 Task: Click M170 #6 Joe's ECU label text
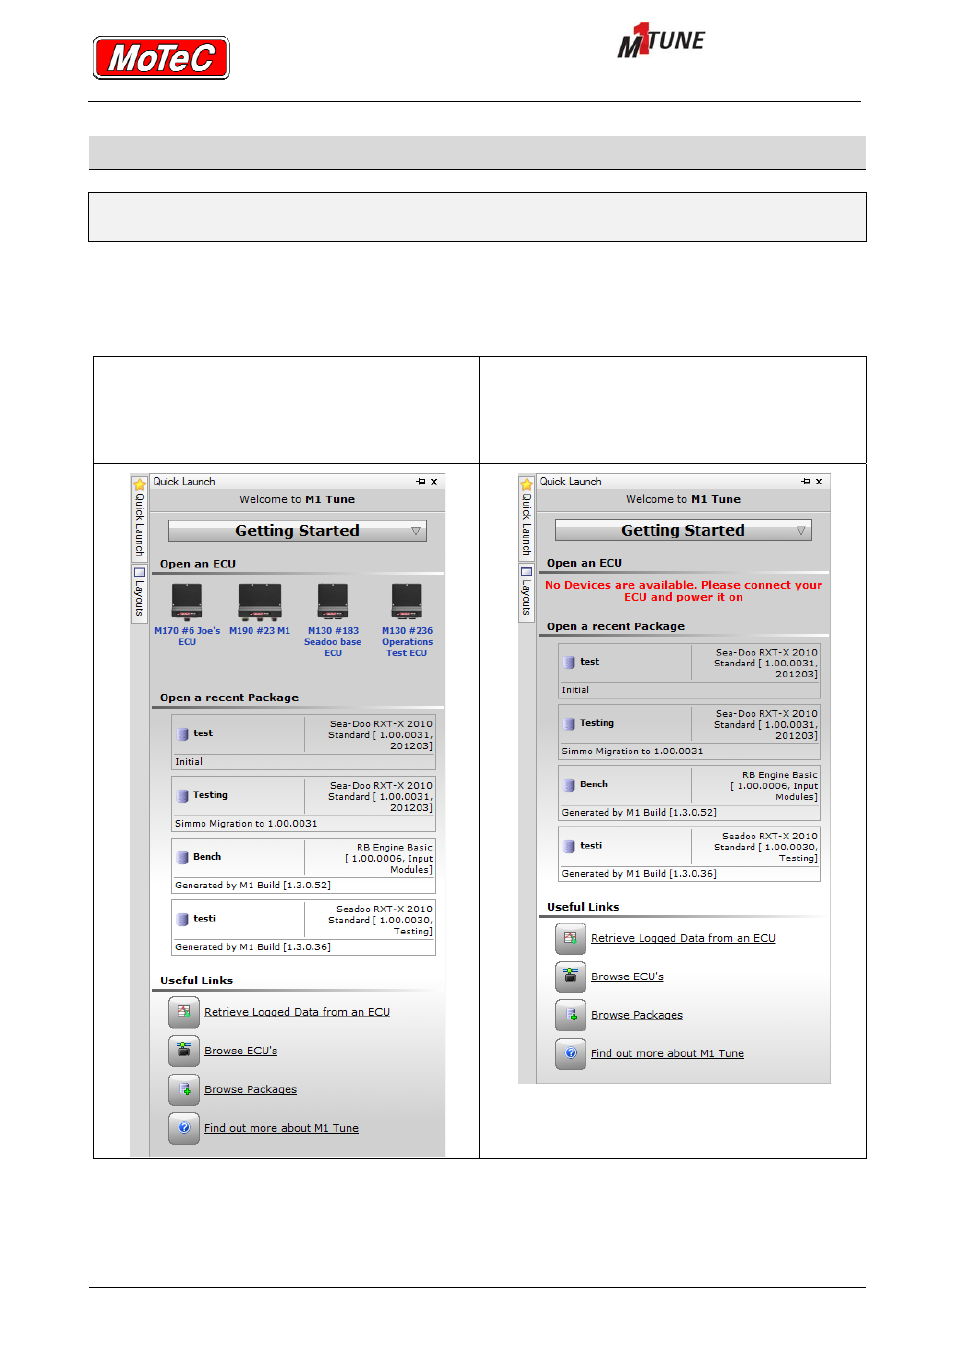tap(187, 636)
